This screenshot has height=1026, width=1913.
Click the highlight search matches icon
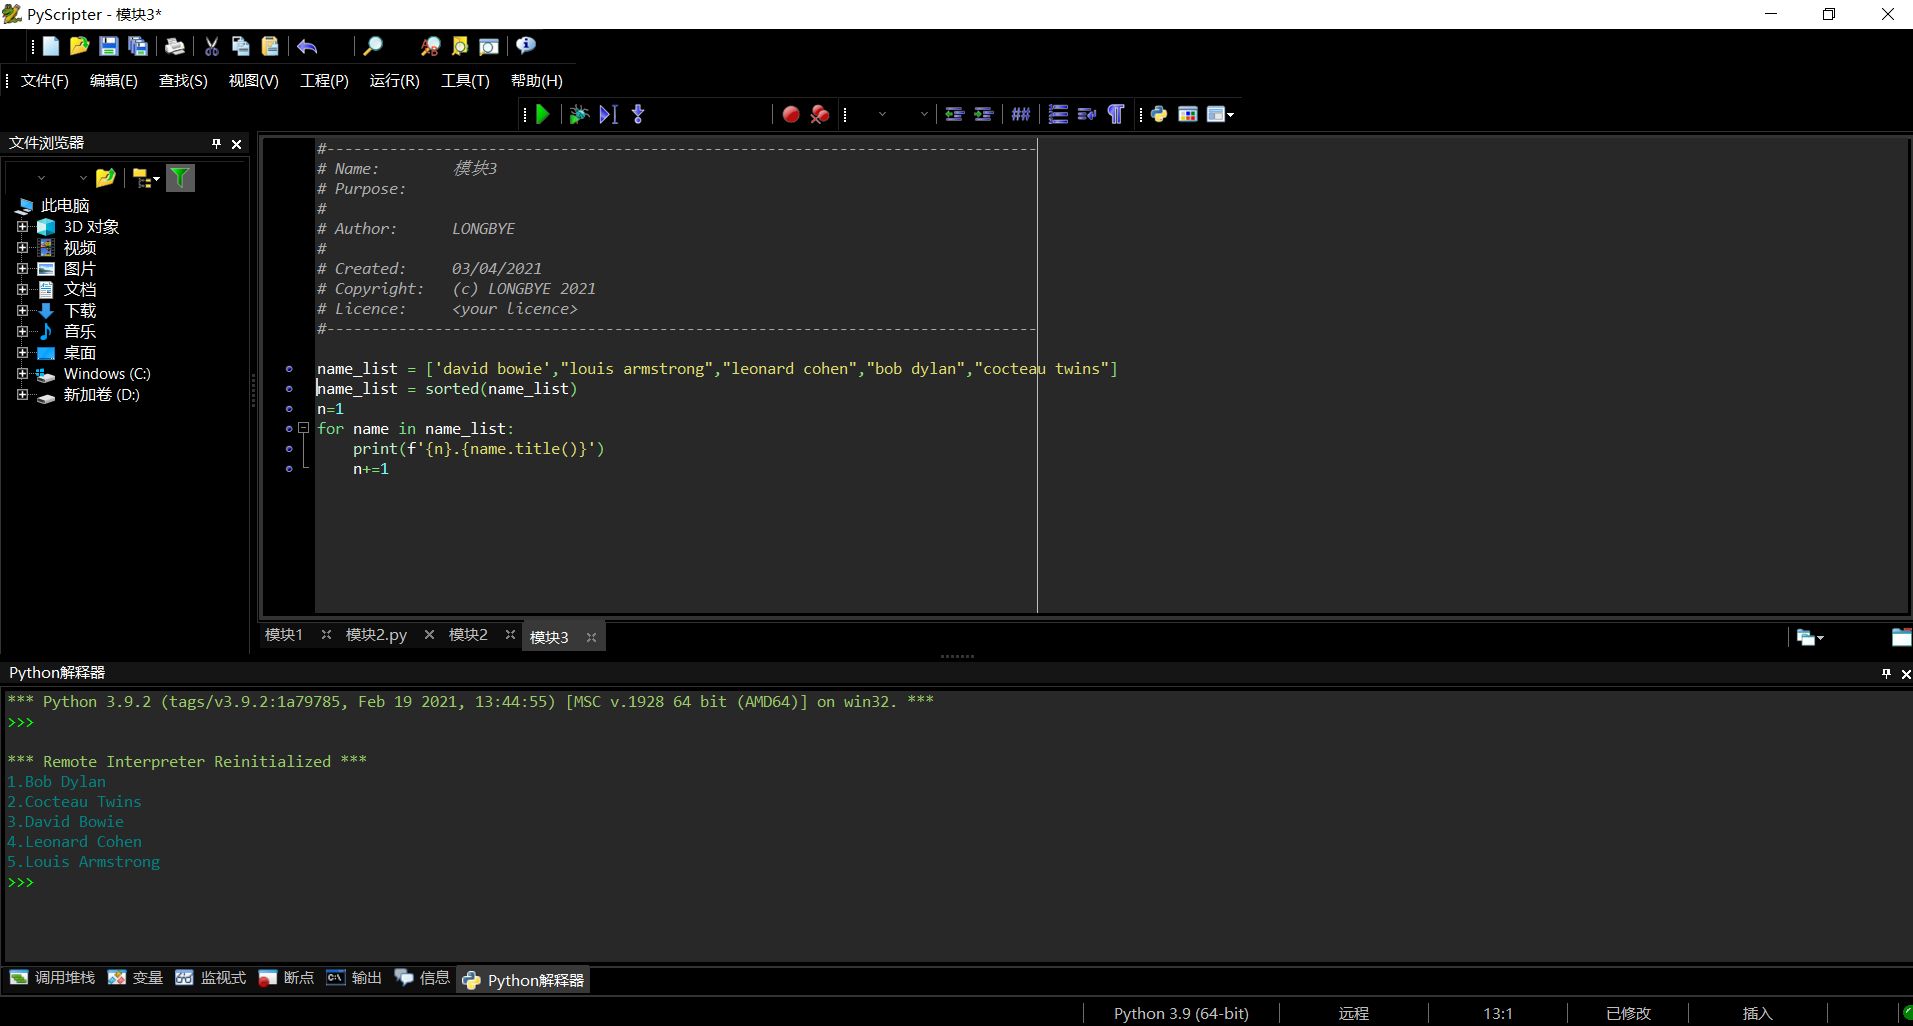[x=460, y=46]
